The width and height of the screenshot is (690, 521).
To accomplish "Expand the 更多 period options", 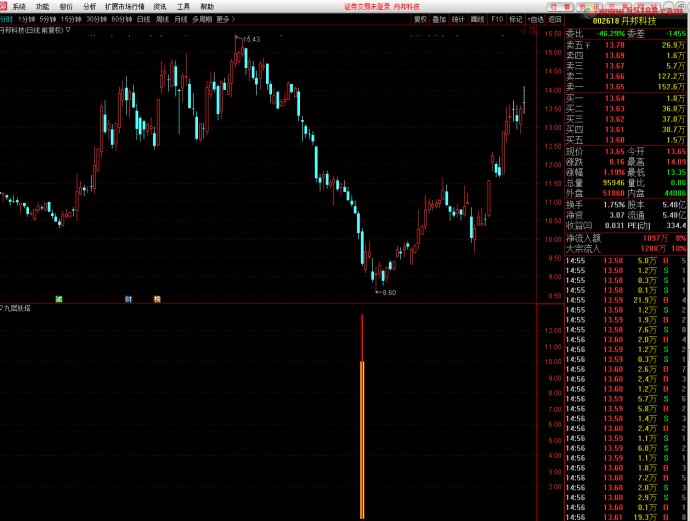I will pyautogui.click(x=225, y=19).
